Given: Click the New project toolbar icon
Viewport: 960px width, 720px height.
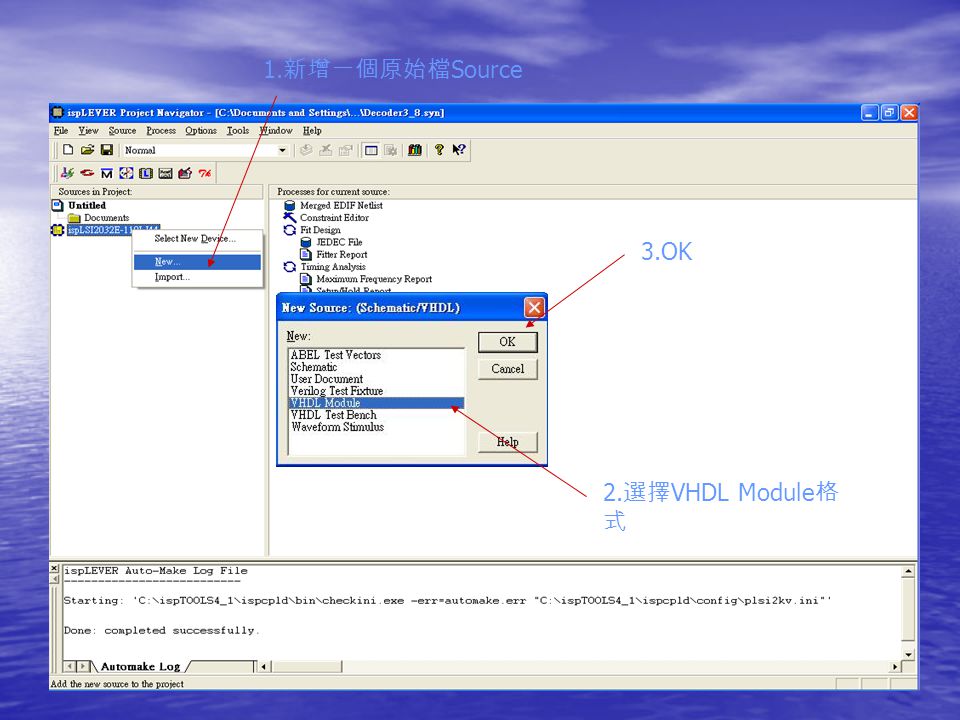Looking at the screenshot, I should click(68, 150).
